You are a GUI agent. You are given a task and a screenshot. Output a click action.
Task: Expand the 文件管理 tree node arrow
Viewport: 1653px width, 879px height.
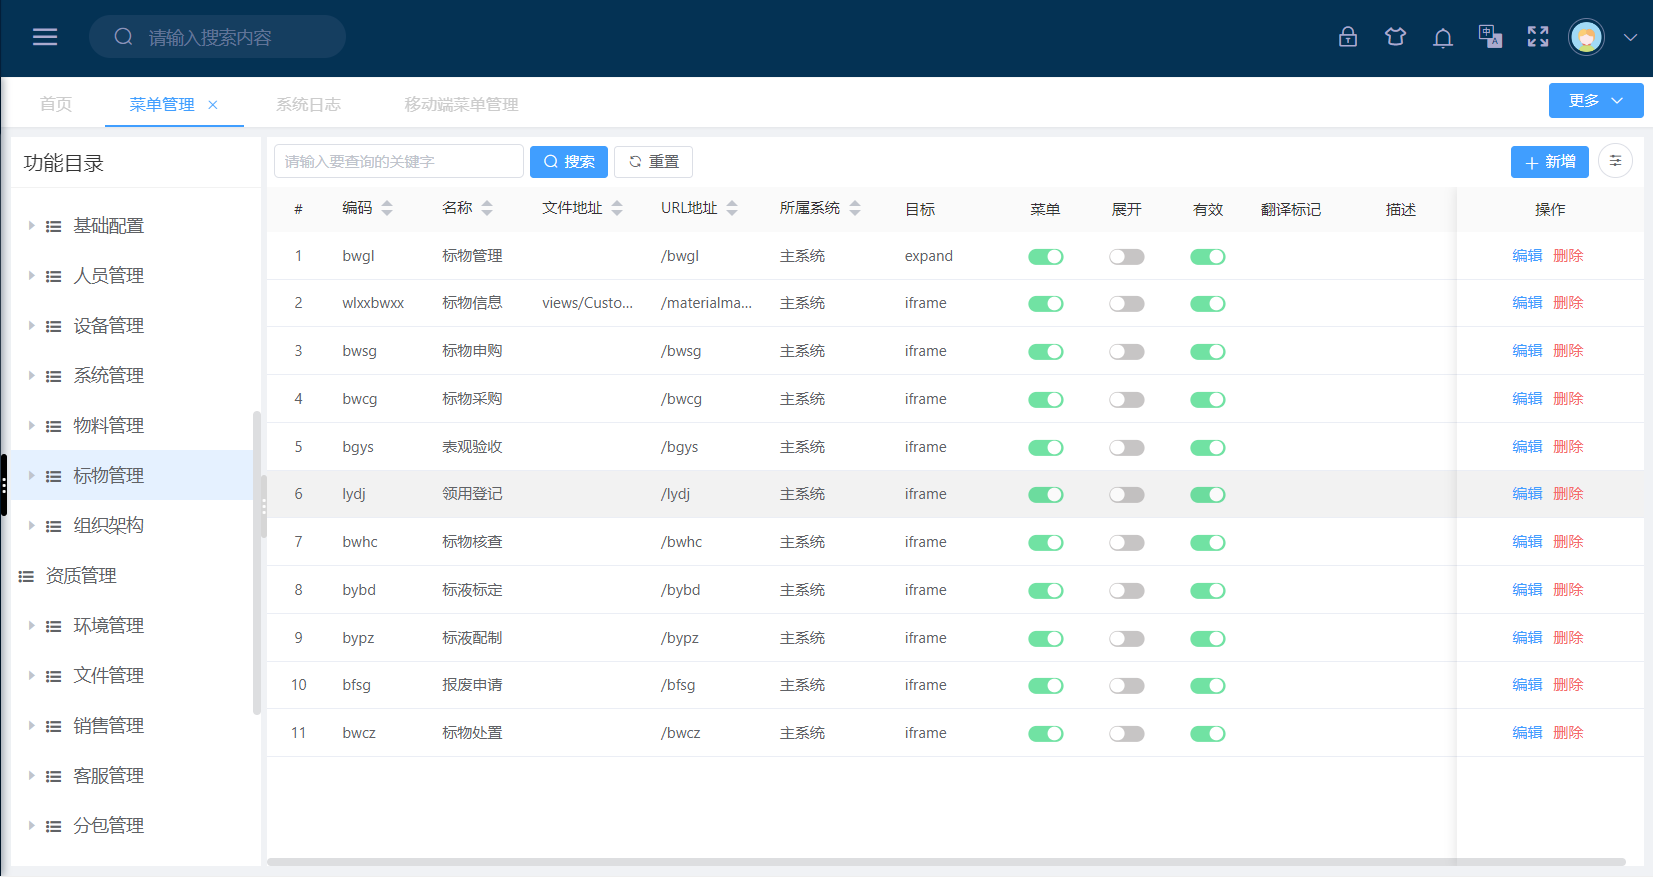point(31,676)
